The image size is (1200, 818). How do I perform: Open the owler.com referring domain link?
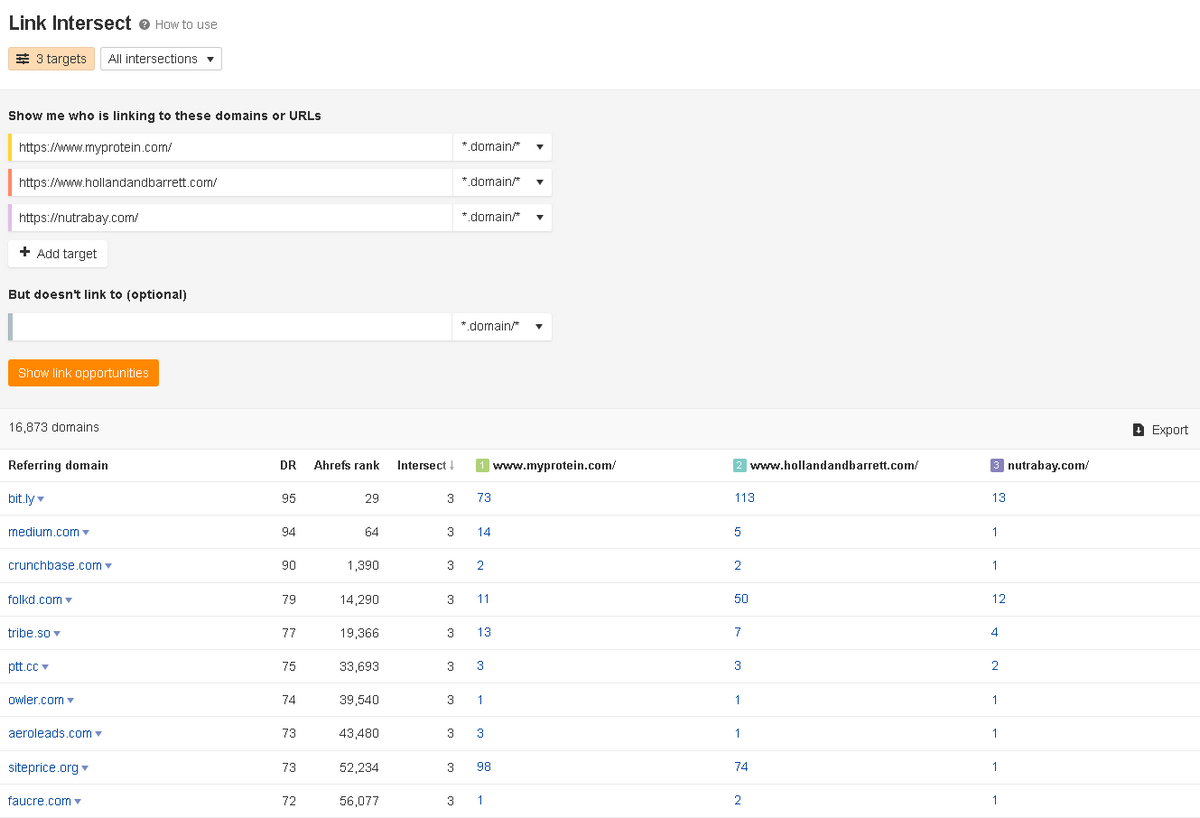pyautogui.click(x=36, y=700)
